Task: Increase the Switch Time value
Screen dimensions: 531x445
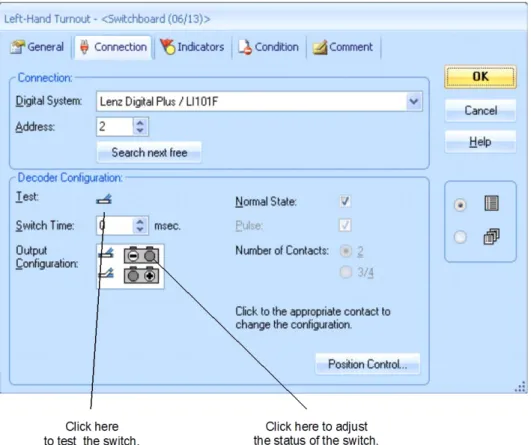Action: click(x=140, y=221)
